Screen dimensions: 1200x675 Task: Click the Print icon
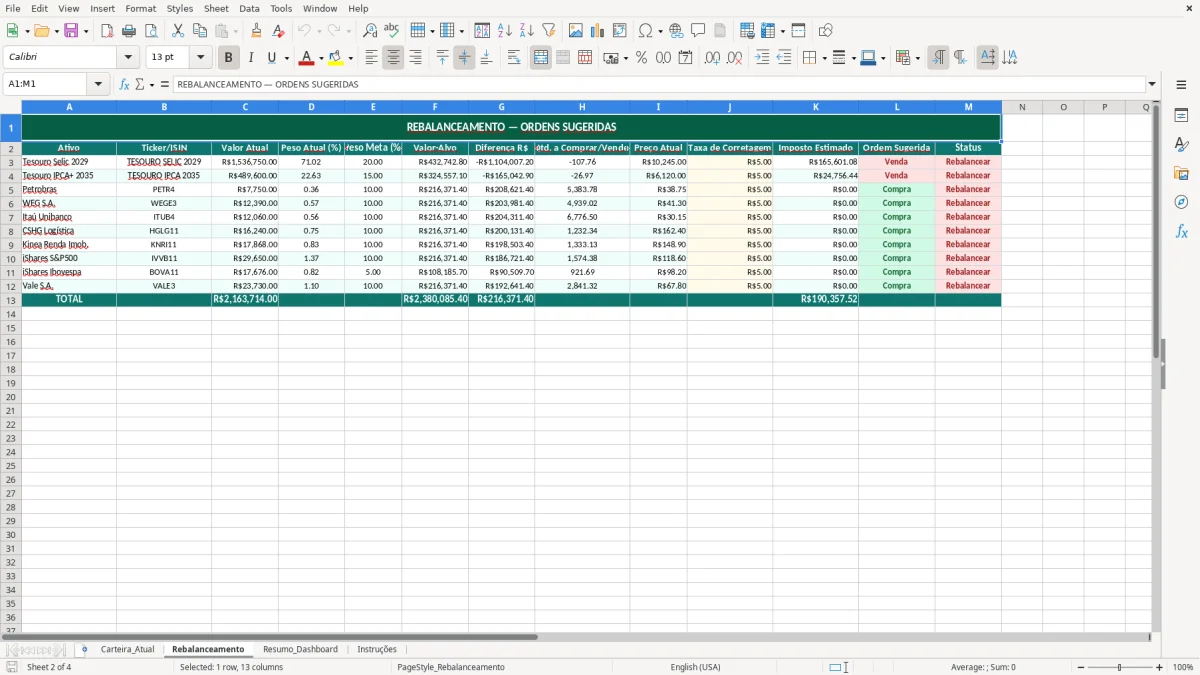[129, 31]
